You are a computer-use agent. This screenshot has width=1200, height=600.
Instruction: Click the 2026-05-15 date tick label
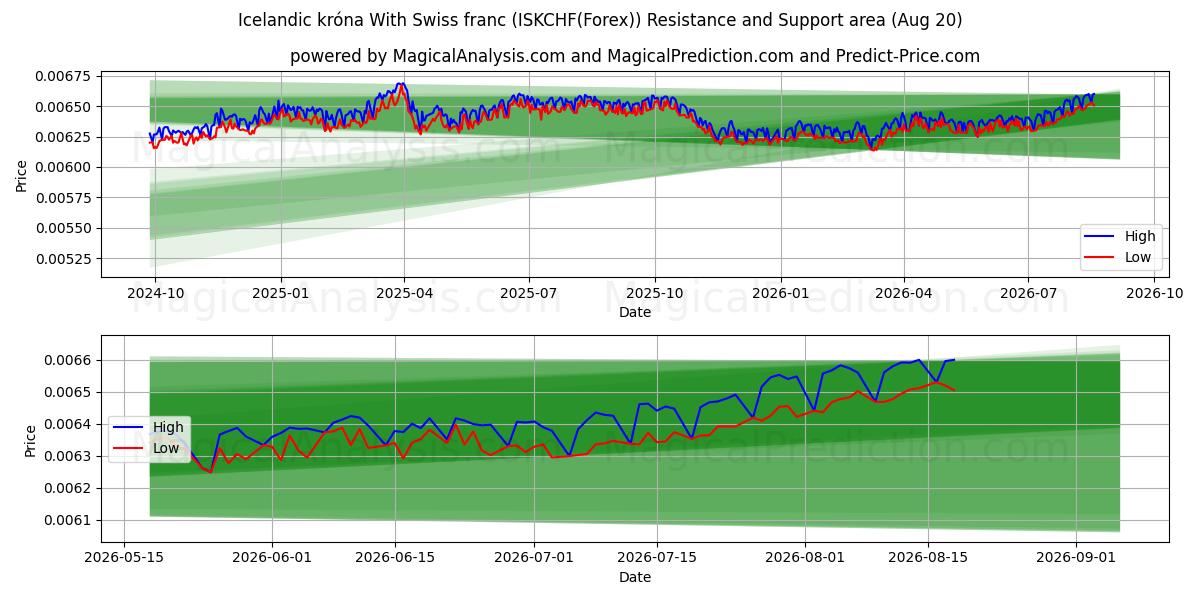124,559
